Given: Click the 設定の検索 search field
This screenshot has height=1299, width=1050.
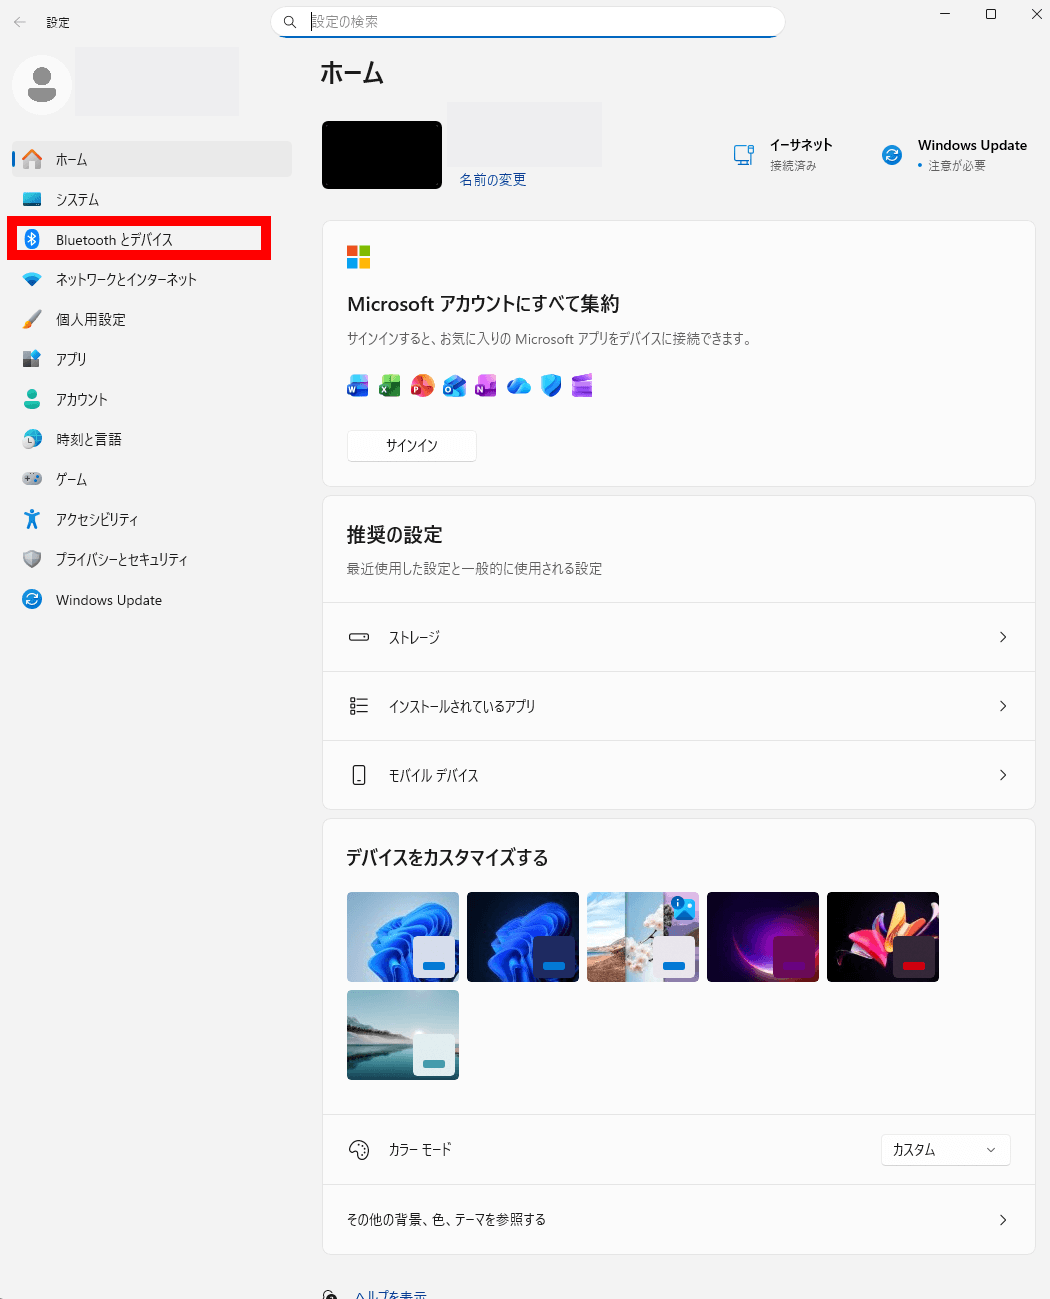Looking at the screenshot, I should 528,22.
